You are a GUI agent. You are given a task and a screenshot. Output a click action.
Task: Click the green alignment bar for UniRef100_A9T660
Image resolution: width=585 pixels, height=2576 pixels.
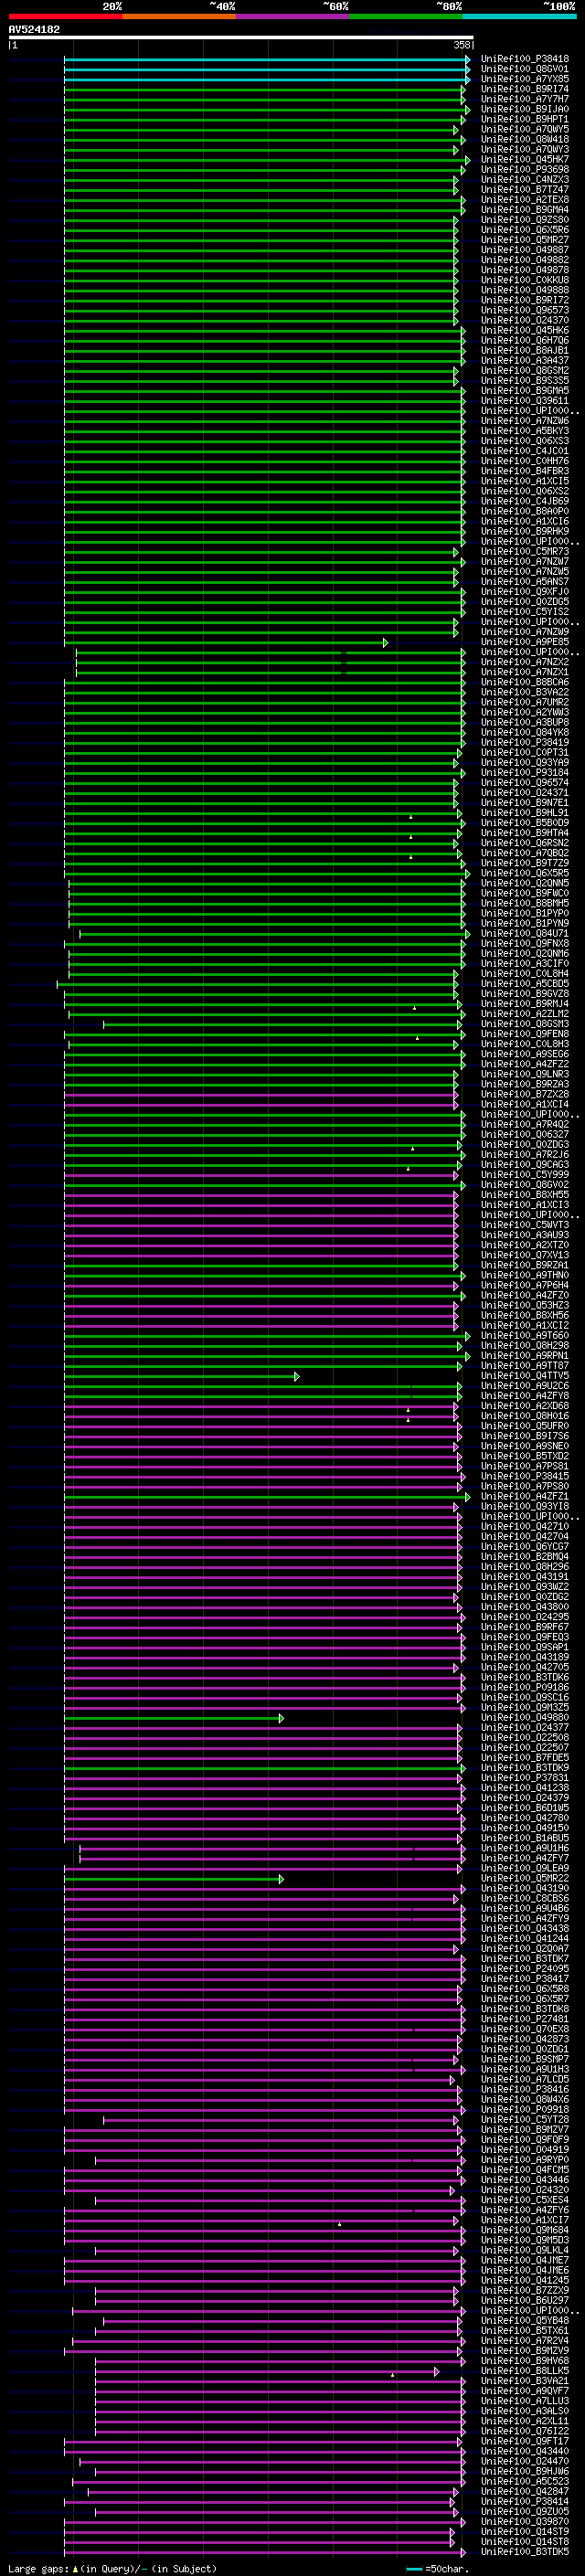point(267,1336)
